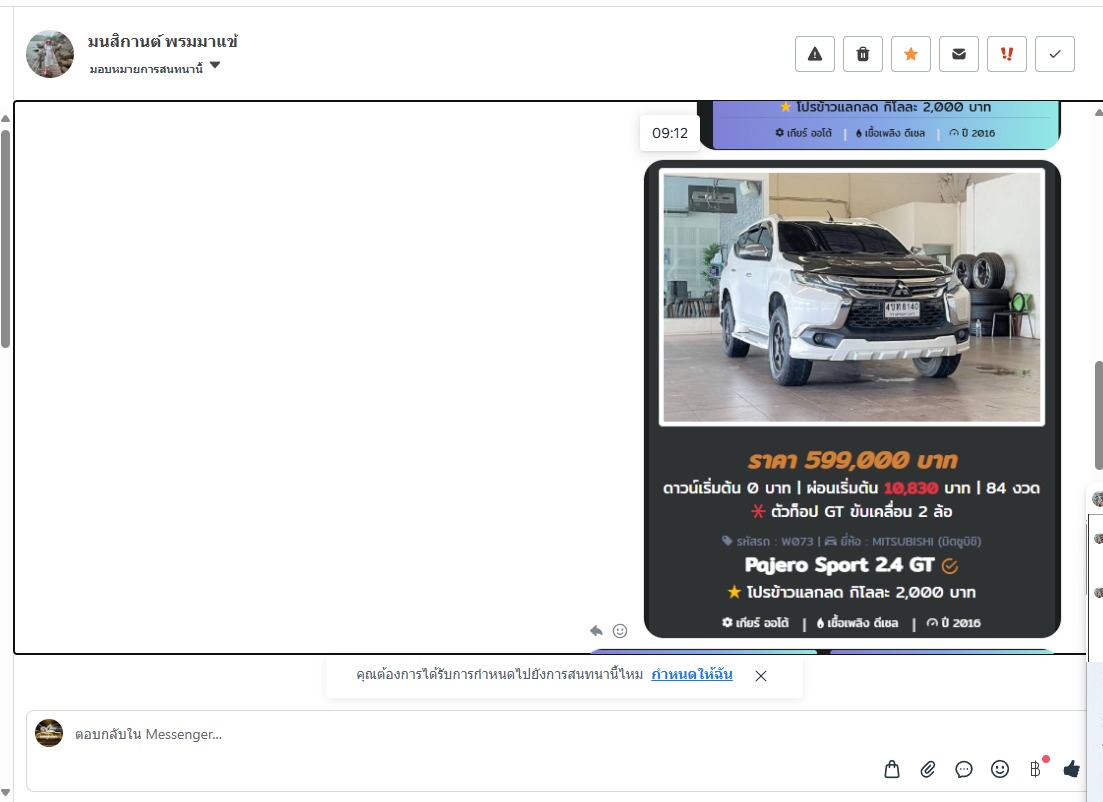Screen dimensions: 1103x802
Task: Open the baht payment request icon
Action: pos(1035,769)
